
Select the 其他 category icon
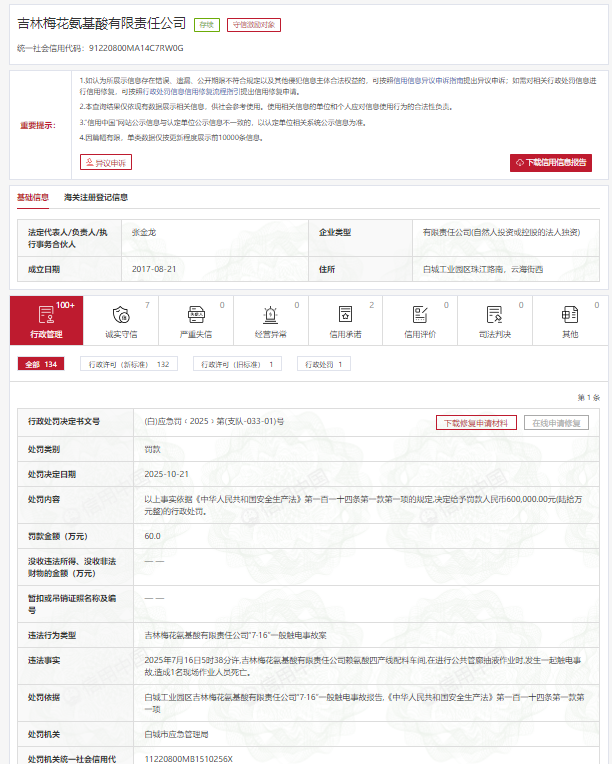tap(570, 315)
